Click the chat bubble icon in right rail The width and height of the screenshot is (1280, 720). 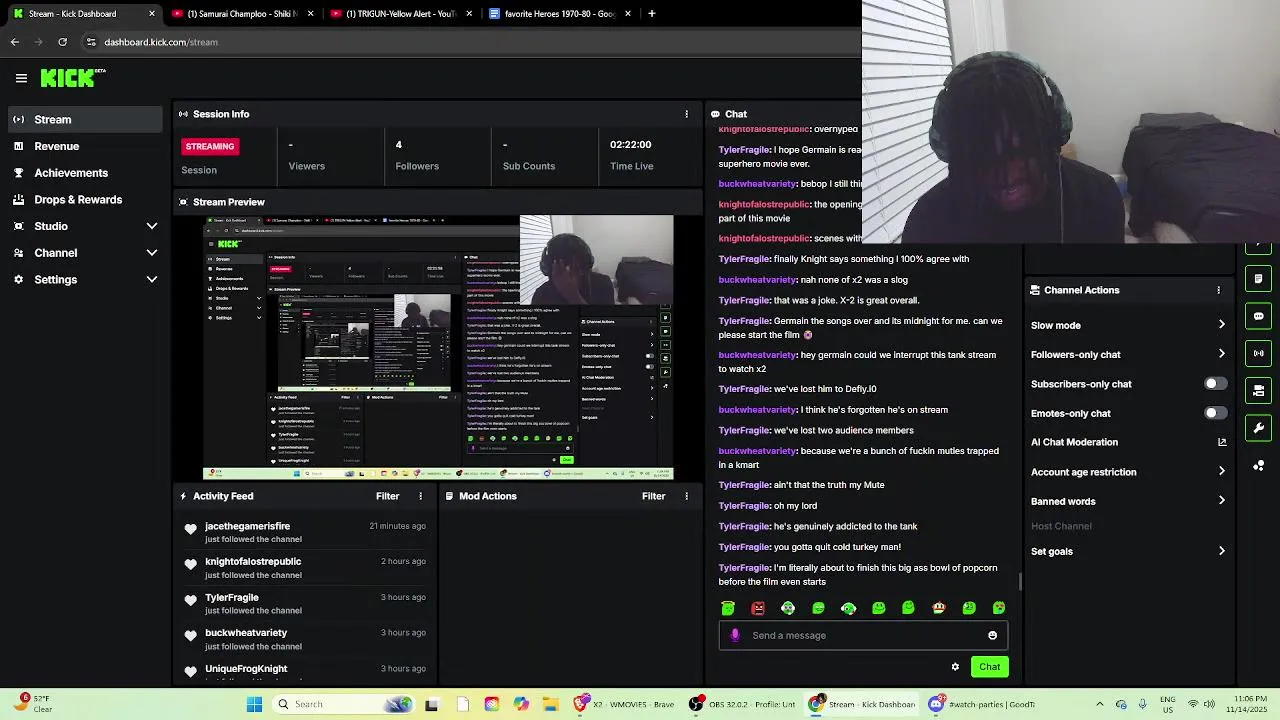[x=1259, y=316]
